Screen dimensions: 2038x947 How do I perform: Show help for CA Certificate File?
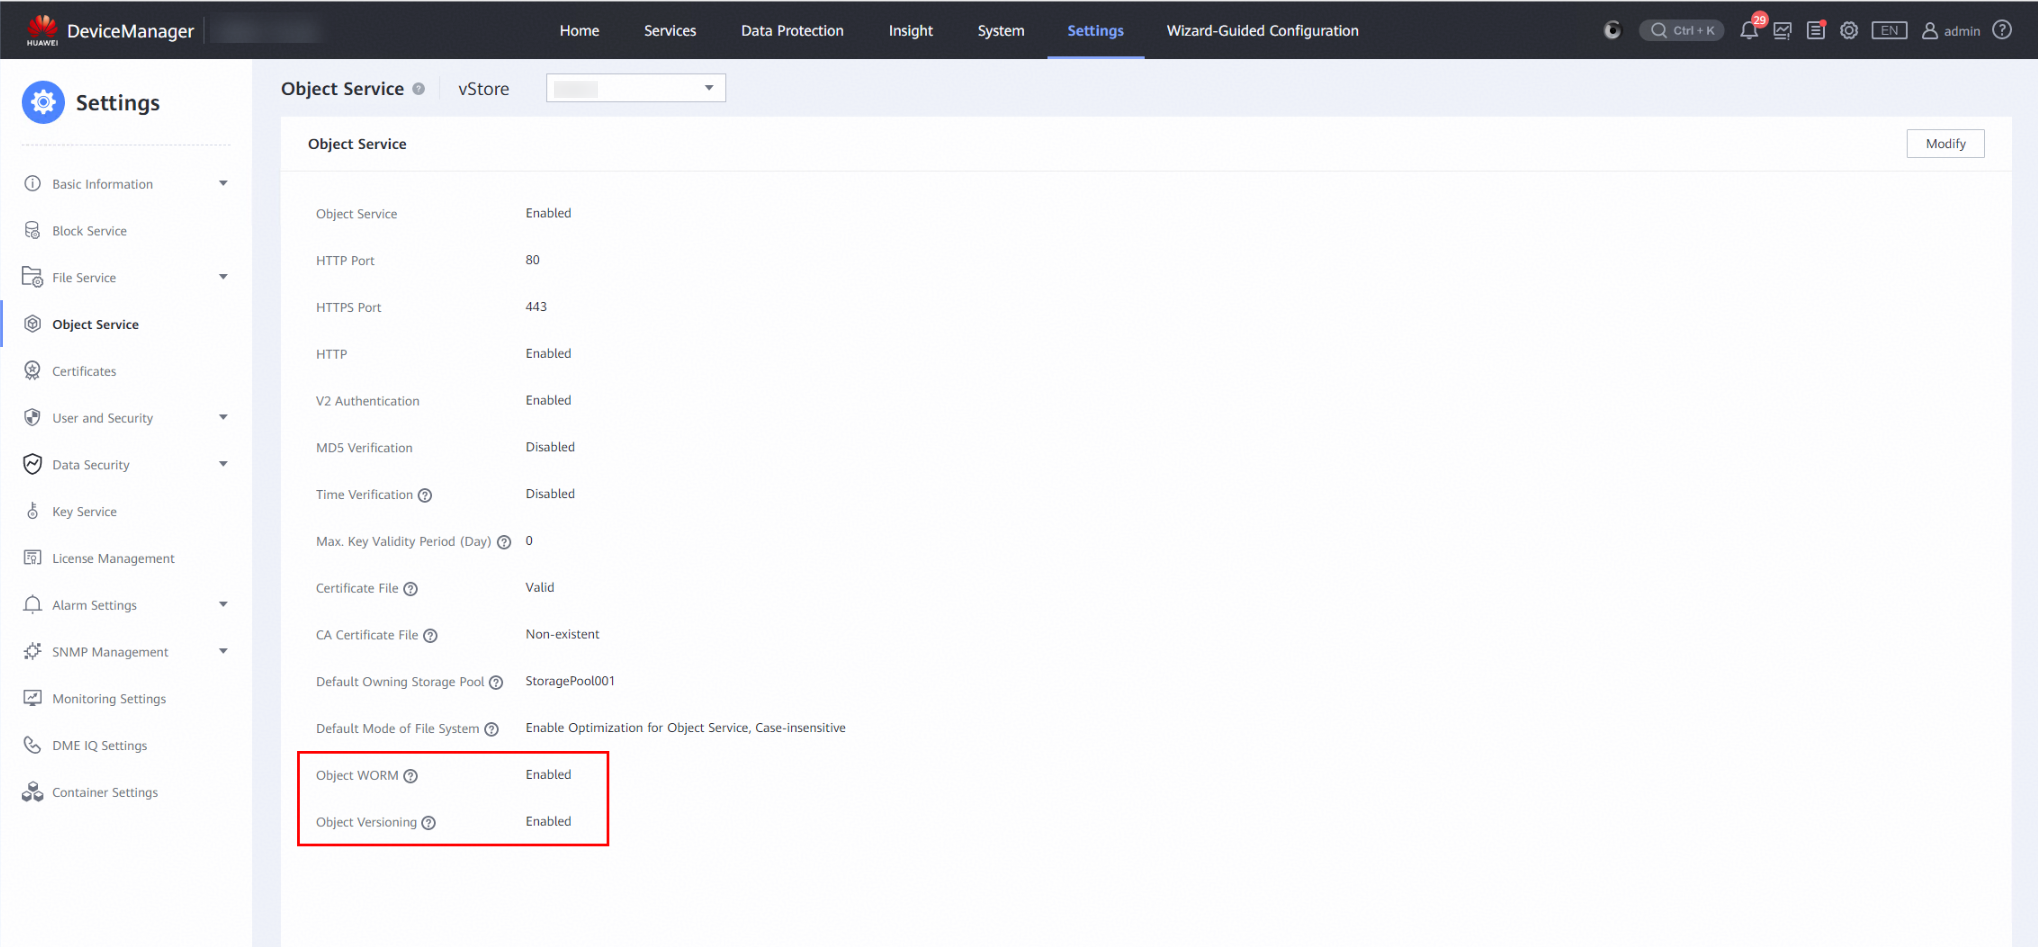click(430, 636)
